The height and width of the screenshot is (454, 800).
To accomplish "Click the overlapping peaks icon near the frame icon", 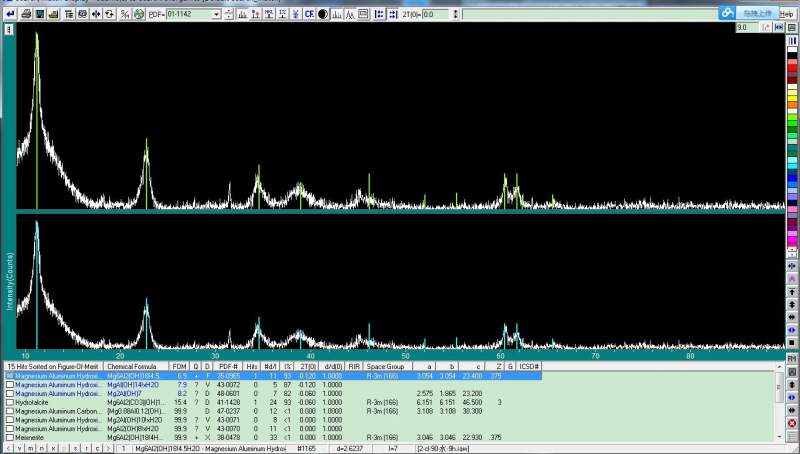I will (x=350, y=14).
